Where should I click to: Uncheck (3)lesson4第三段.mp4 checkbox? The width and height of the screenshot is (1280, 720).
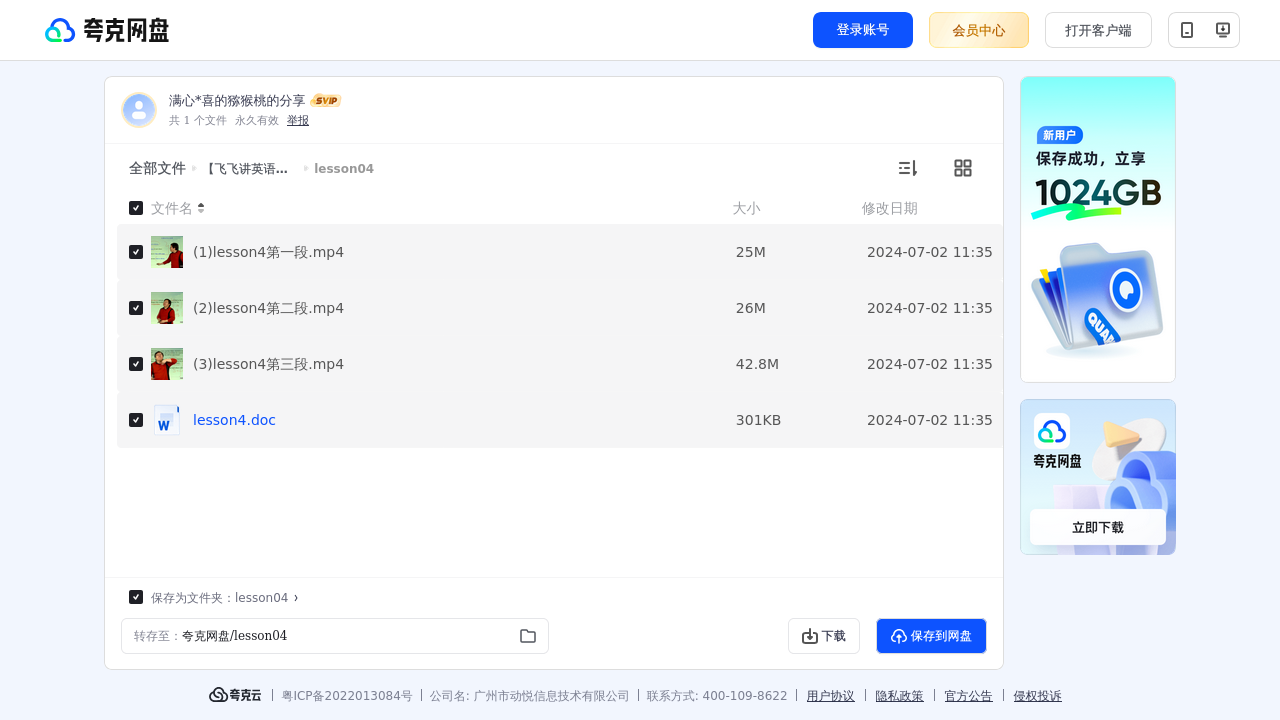136,364
